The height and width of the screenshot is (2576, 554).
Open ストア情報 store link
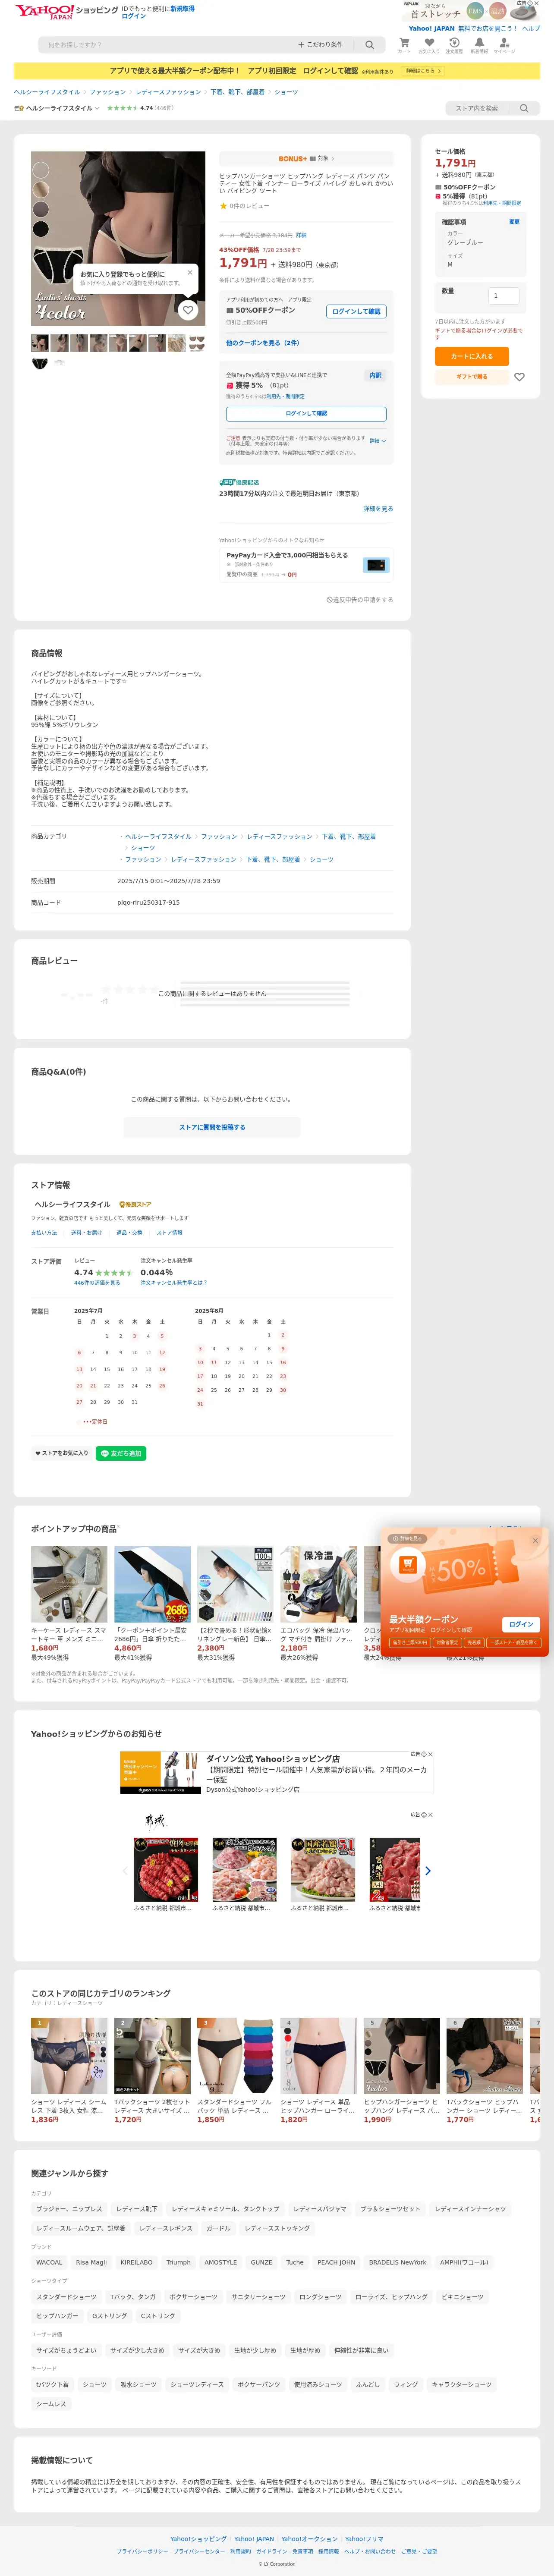[x=169, y=1233]
